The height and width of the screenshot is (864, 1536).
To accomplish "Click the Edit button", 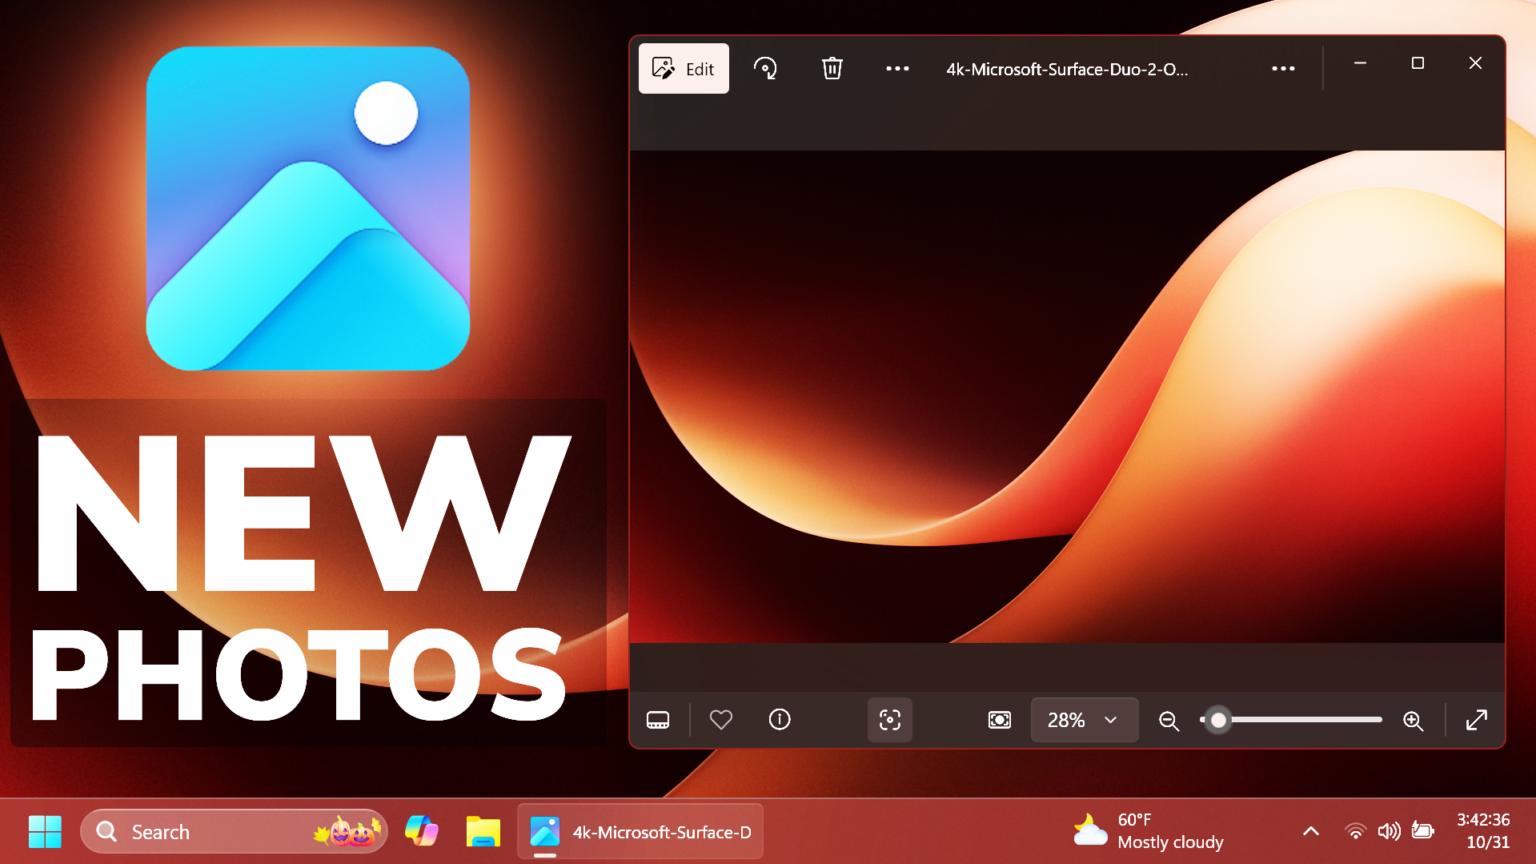I will point(683,68).
